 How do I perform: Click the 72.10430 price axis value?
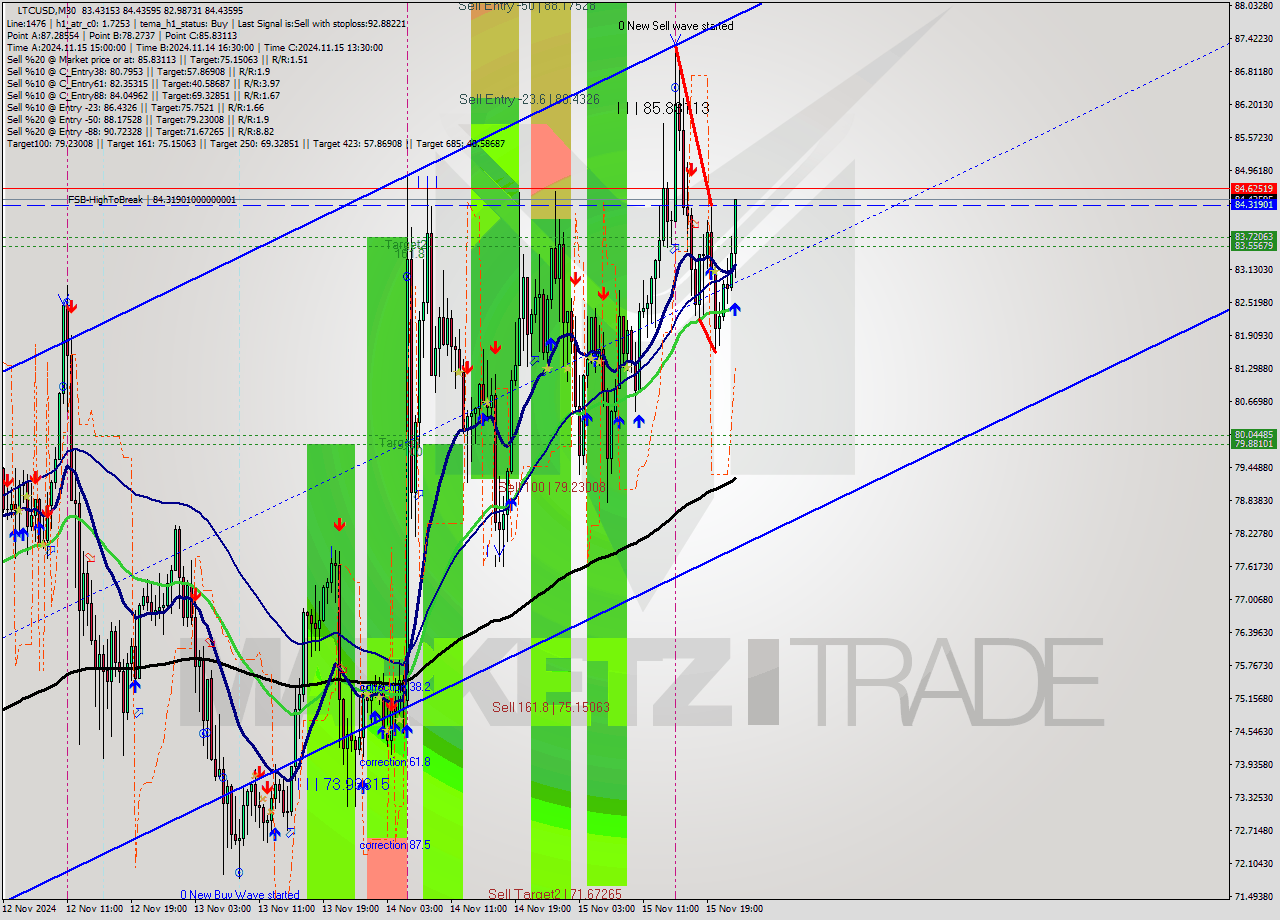tap(1253, 863)
